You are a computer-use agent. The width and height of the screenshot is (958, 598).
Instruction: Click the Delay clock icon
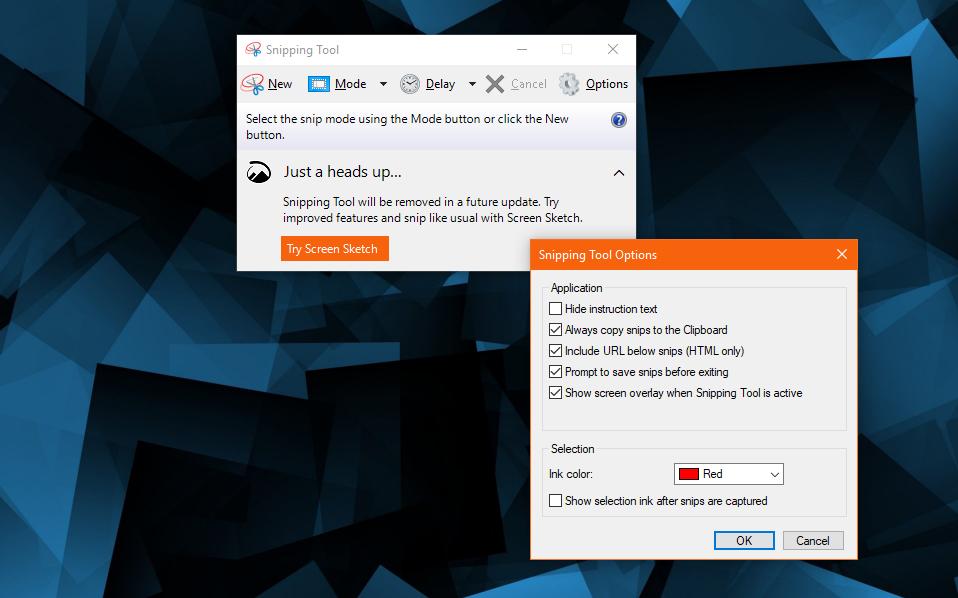[x=410, y=84]
